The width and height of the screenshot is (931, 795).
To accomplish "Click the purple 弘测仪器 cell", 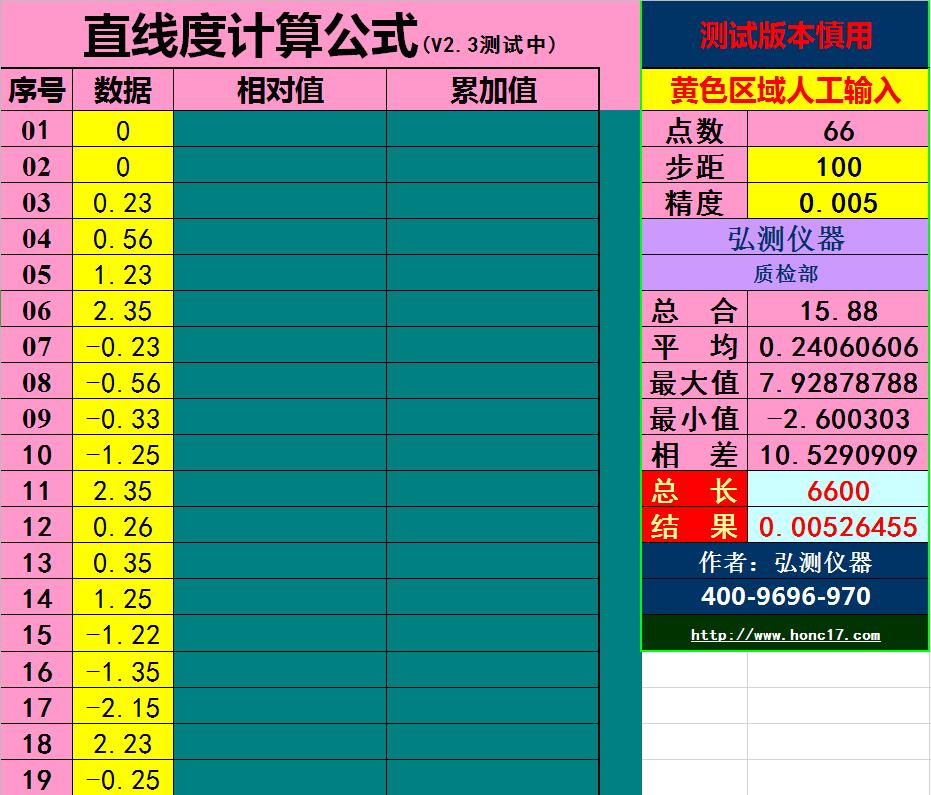I will (x=785, y=239).
